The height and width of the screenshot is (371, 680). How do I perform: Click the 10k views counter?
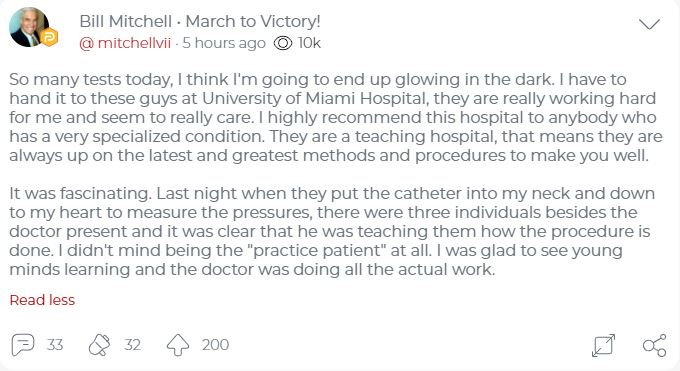coord(309,43)
